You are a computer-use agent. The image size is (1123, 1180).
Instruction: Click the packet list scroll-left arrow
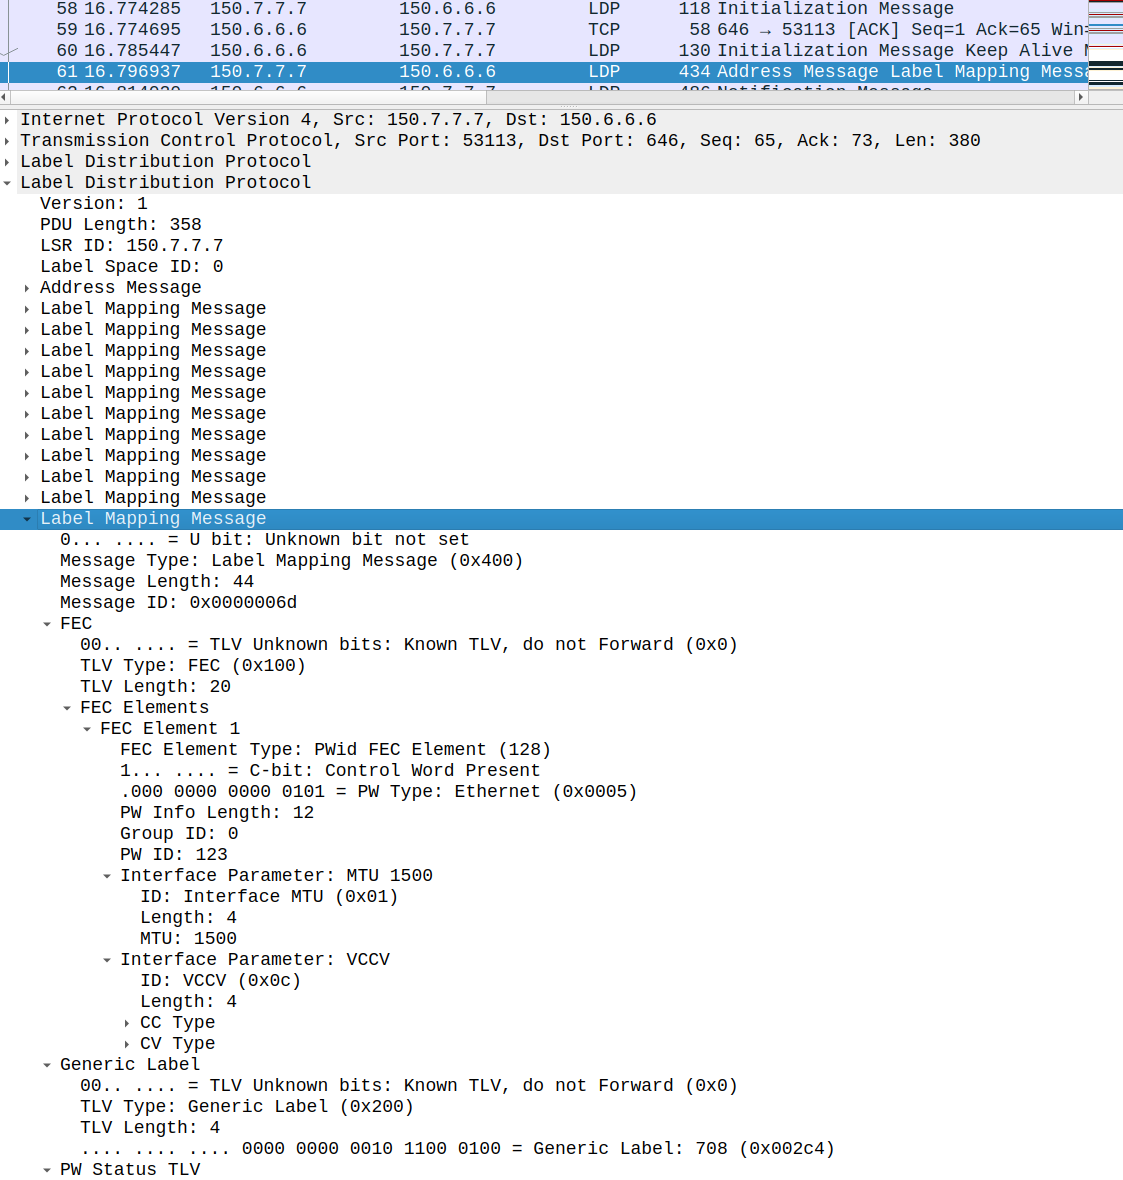[5, 97]
